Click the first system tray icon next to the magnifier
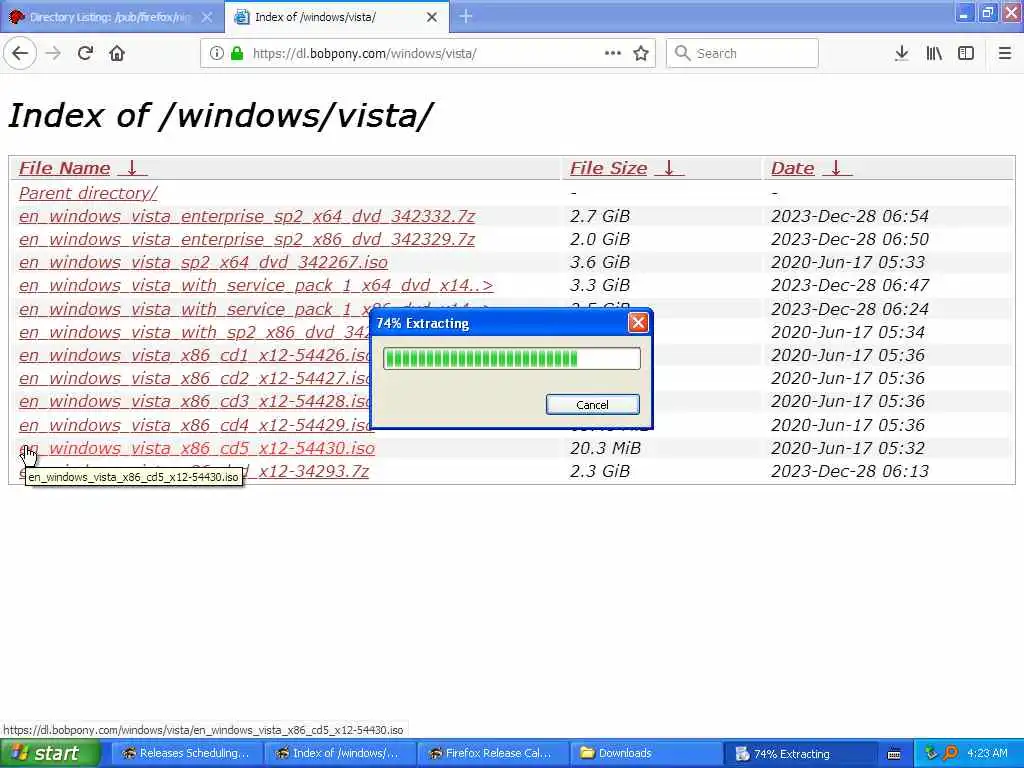The width and height of the screenshot is (1024, 768). pyautogui.click(x=932, y=753)
